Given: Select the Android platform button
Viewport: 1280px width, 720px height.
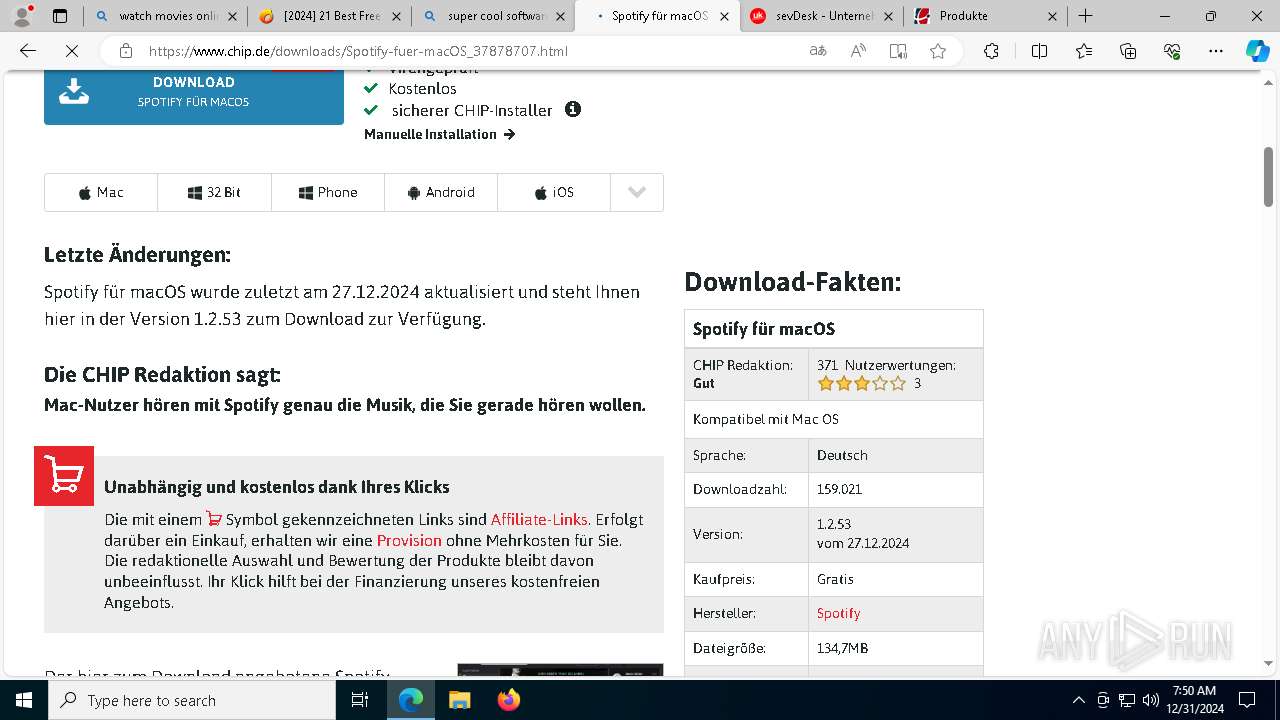Looking at the screenshot, I should [x=441, y=192].
